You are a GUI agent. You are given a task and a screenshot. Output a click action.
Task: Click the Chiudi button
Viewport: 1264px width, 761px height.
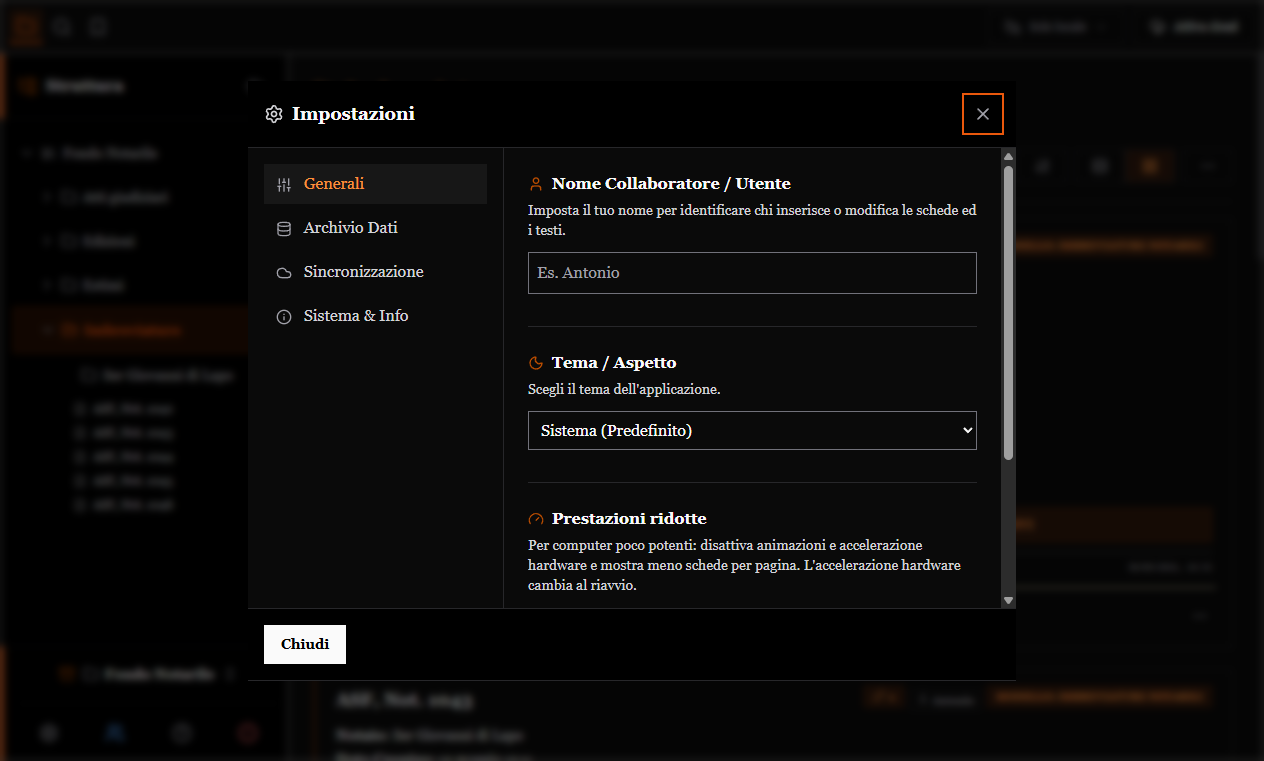[x=305, y=644]
